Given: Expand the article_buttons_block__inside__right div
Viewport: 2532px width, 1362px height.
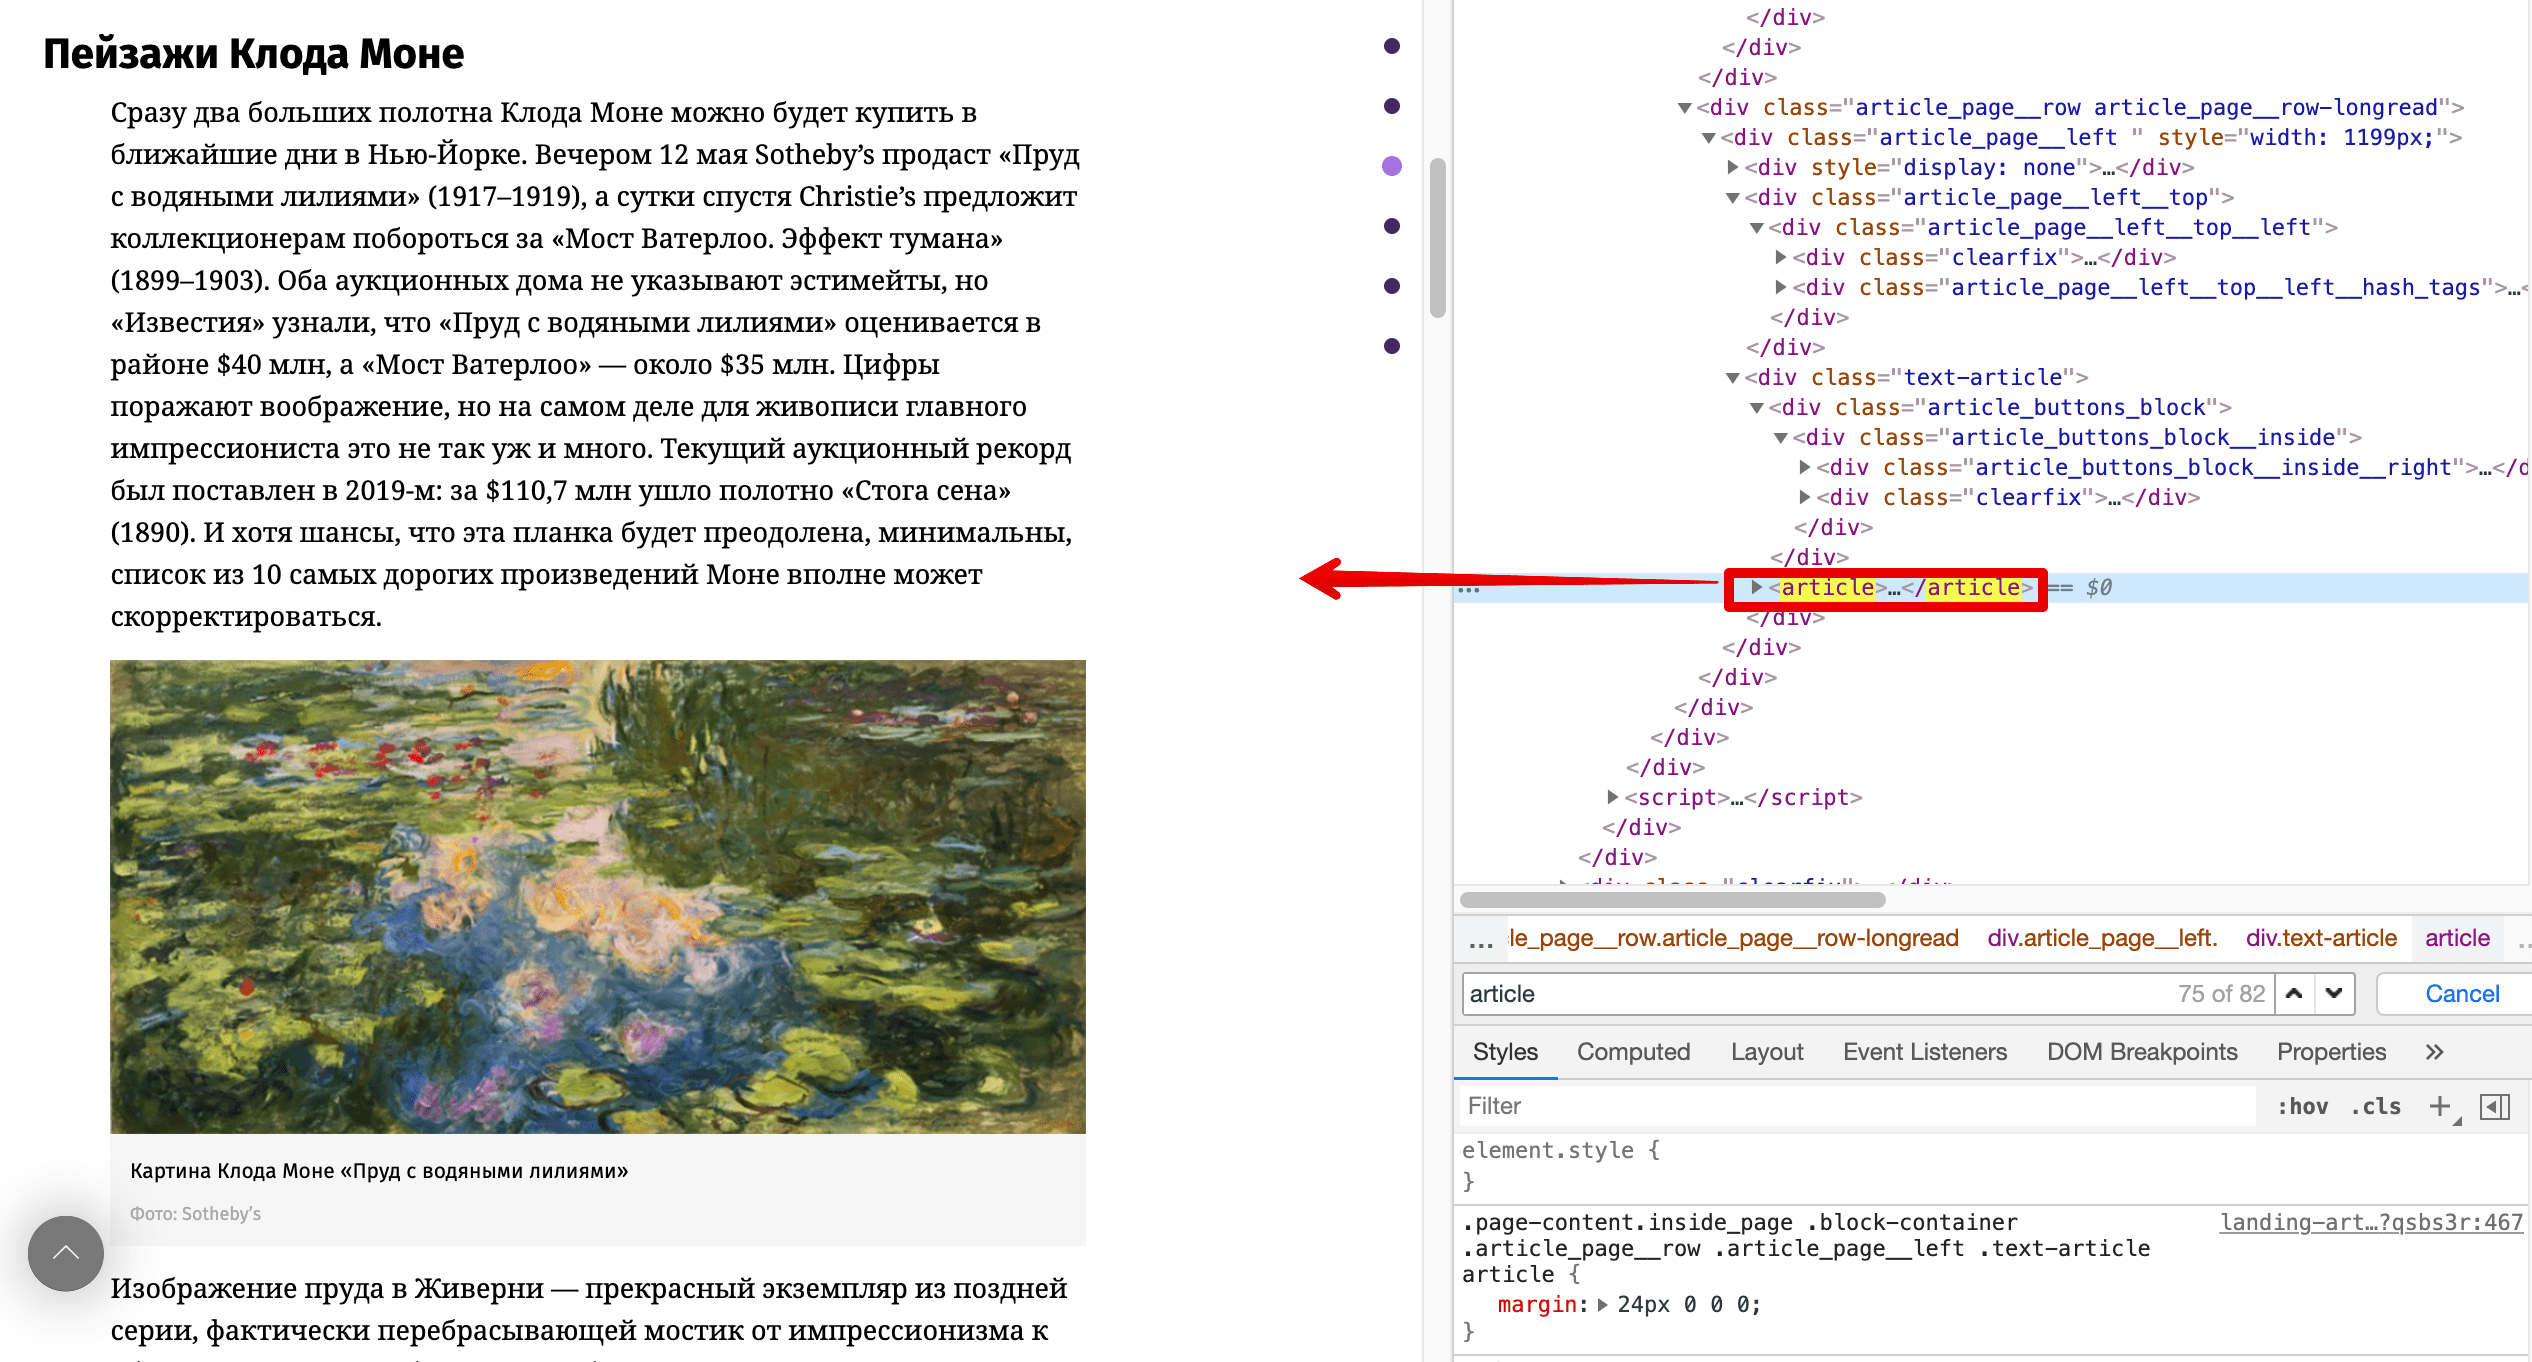Looking at the screenshot, I should [1805, 467].
